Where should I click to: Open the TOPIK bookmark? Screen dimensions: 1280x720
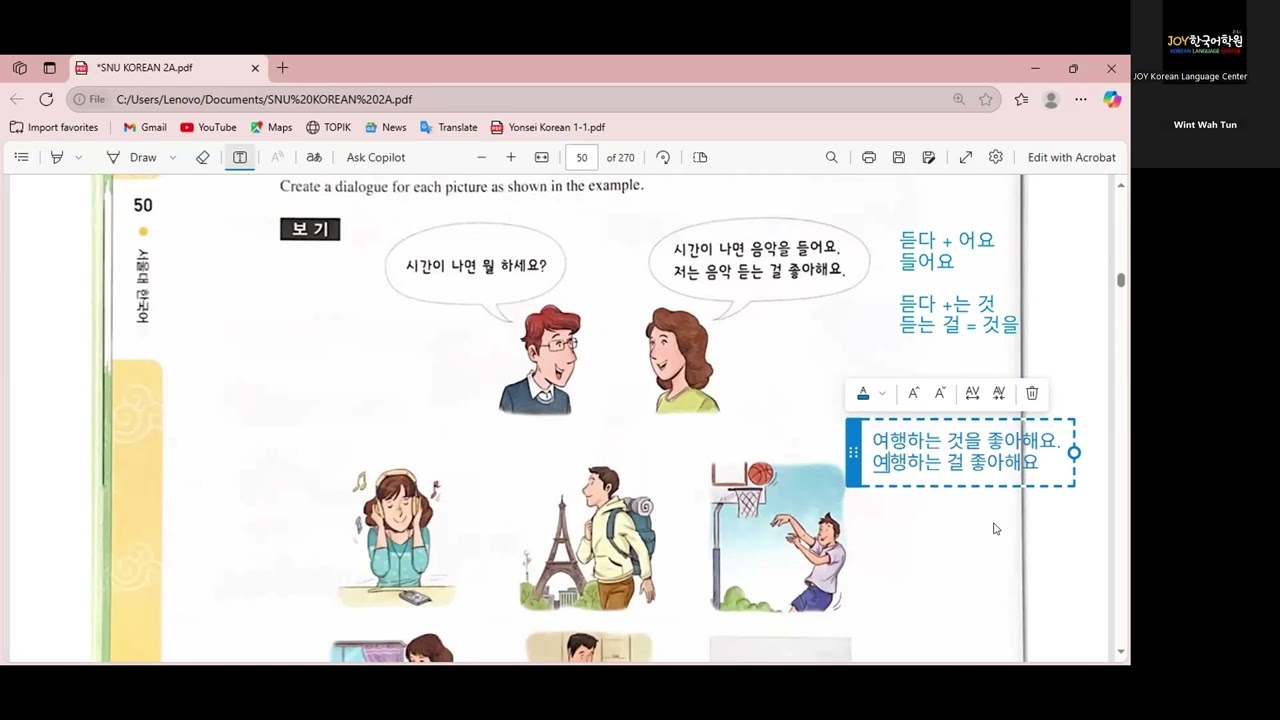pos(328,127)
